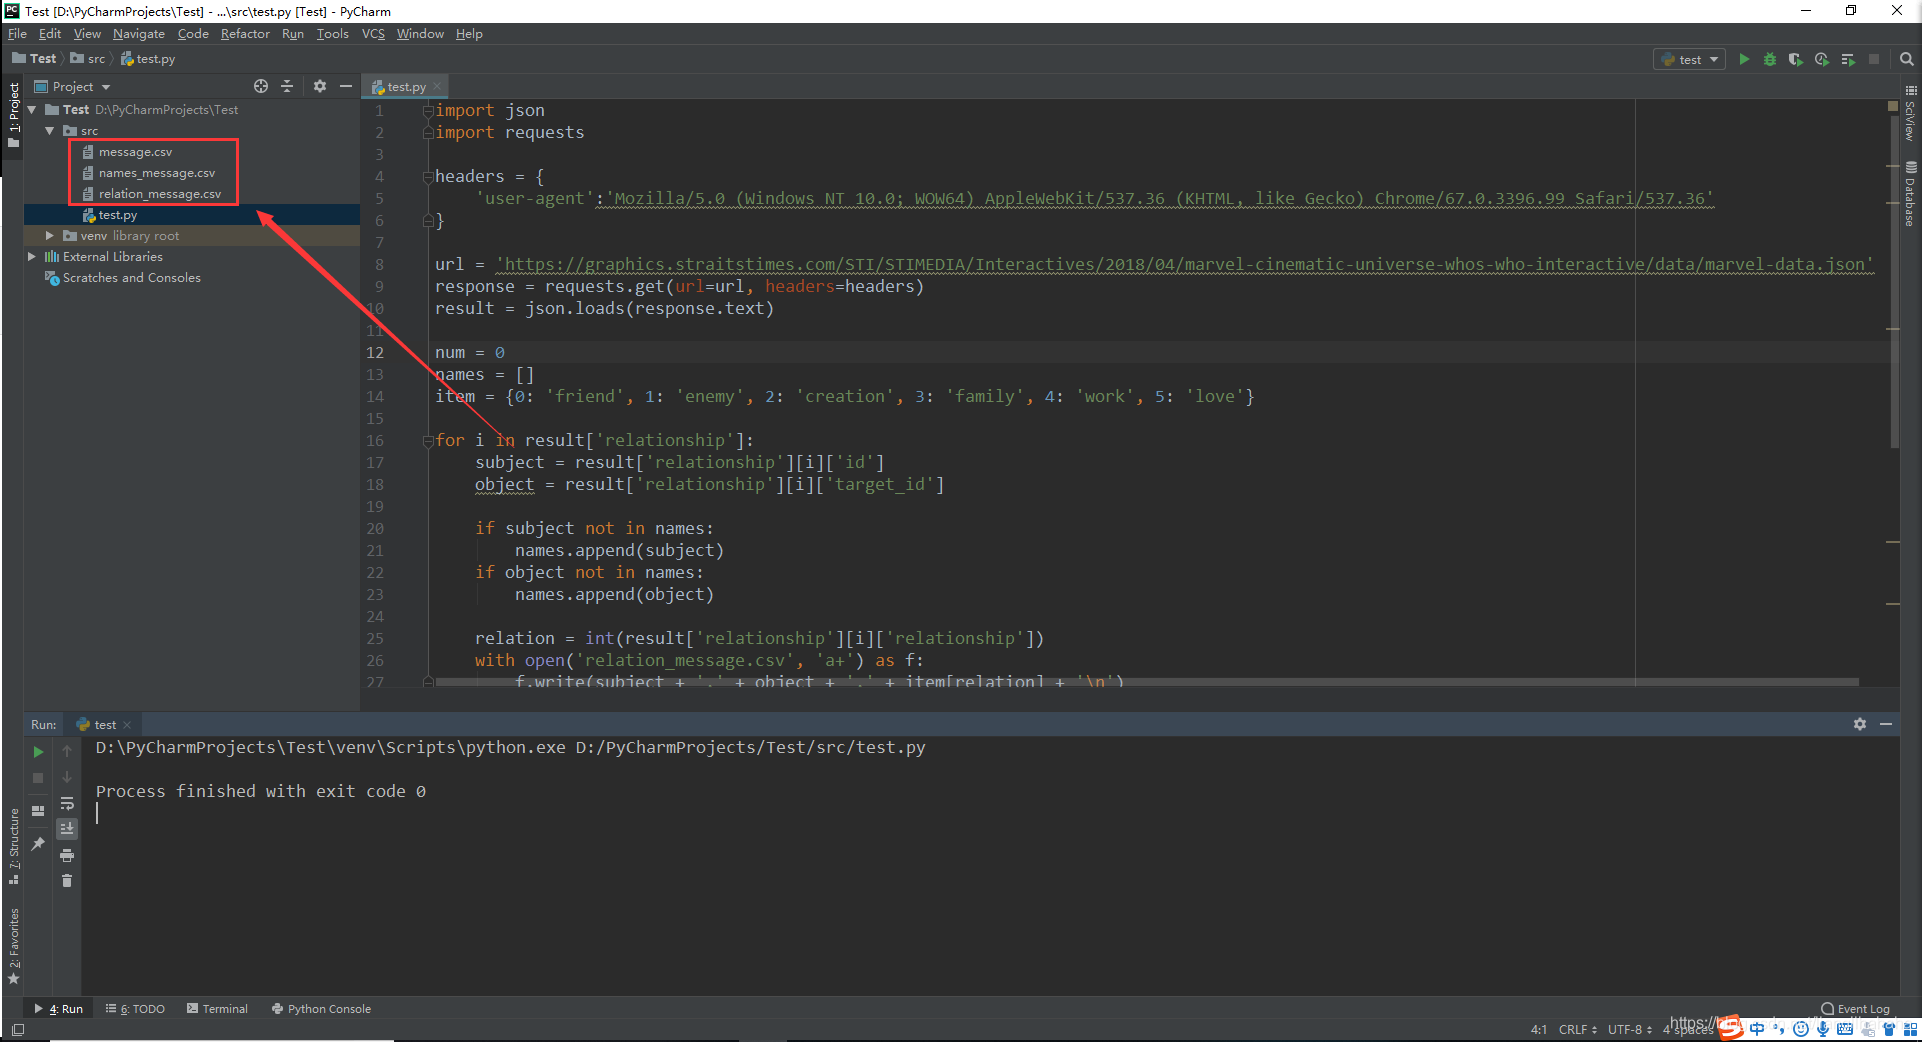Run test with coverage icon
This screenshot has width=1922, height=1042.
click(x=1796, y=59)
